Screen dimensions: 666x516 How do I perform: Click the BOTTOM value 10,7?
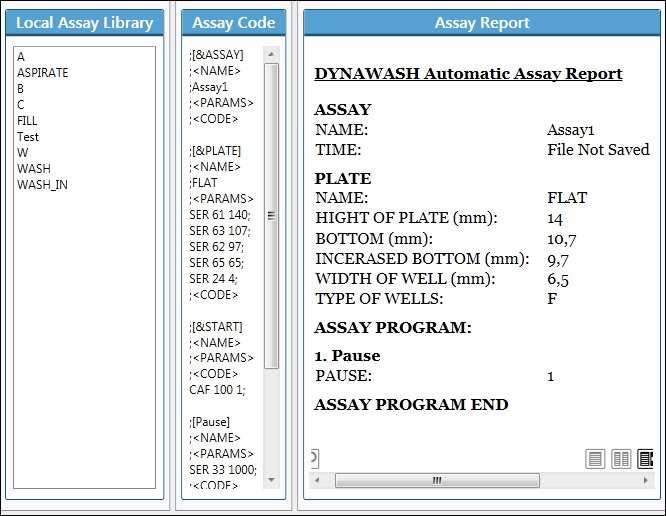(x=562, y=239)
